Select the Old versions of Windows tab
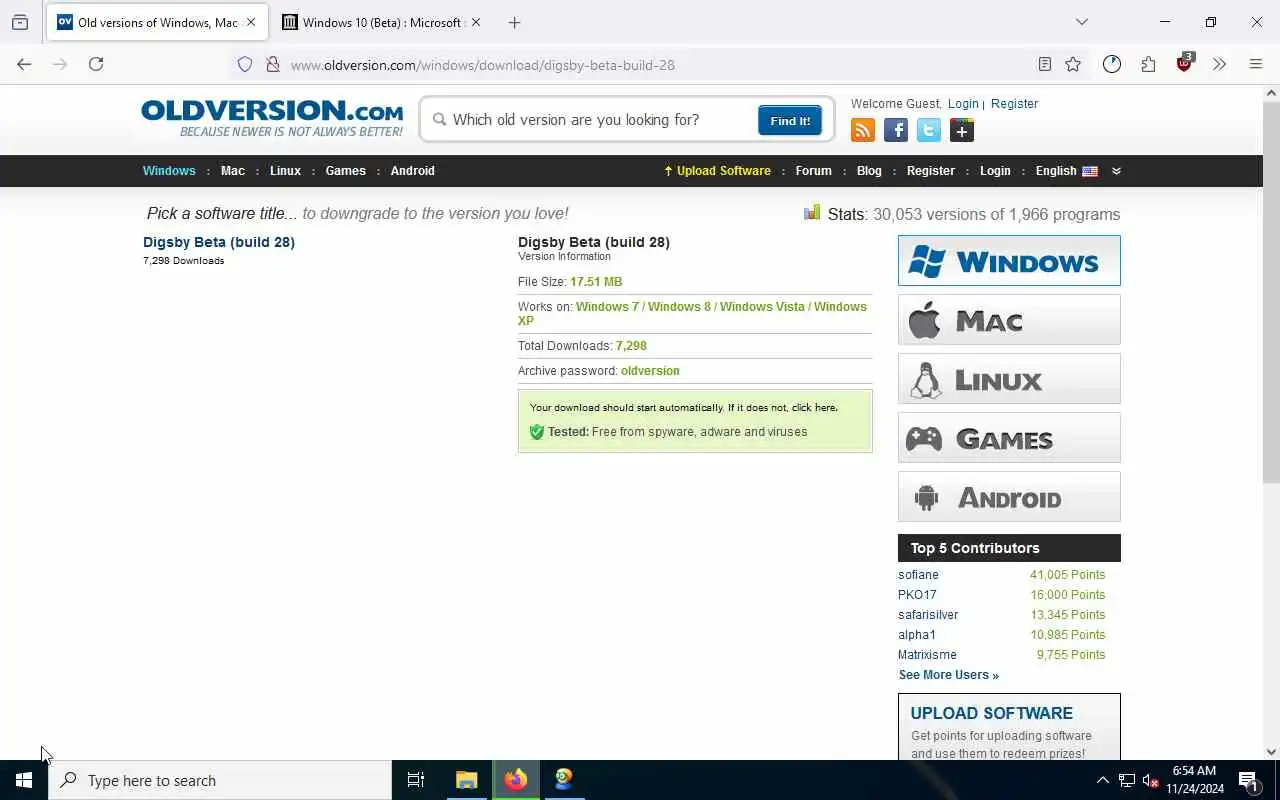 157,22
